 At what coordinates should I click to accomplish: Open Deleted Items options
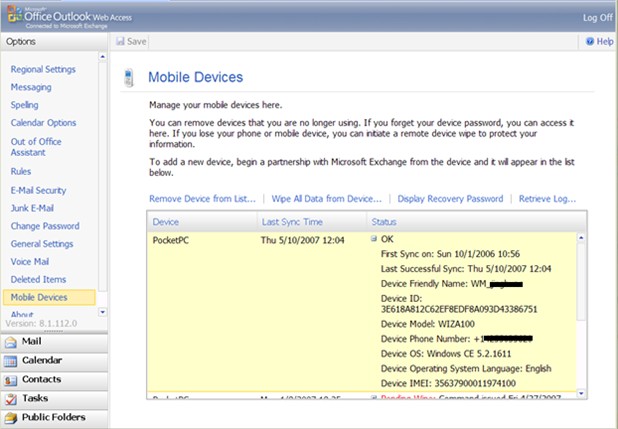pos(38,279)
